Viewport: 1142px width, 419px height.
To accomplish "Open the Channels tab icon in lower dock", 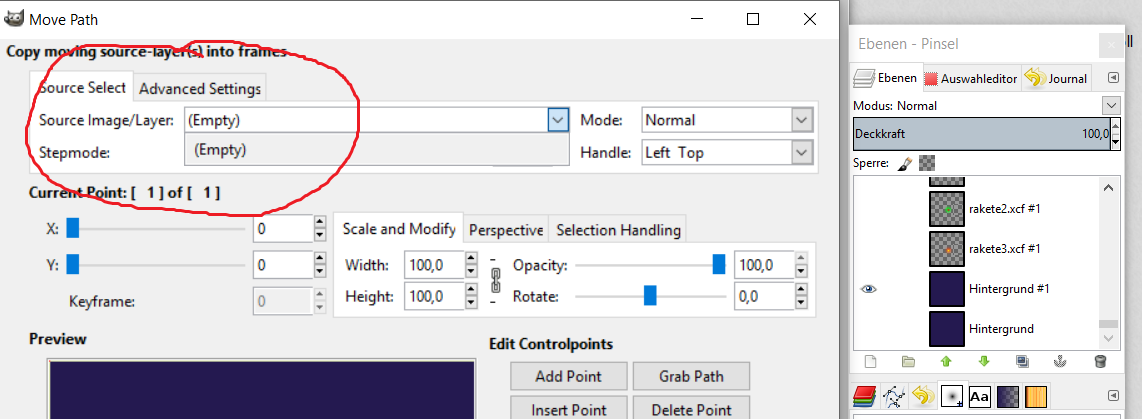I will point(865,396).
